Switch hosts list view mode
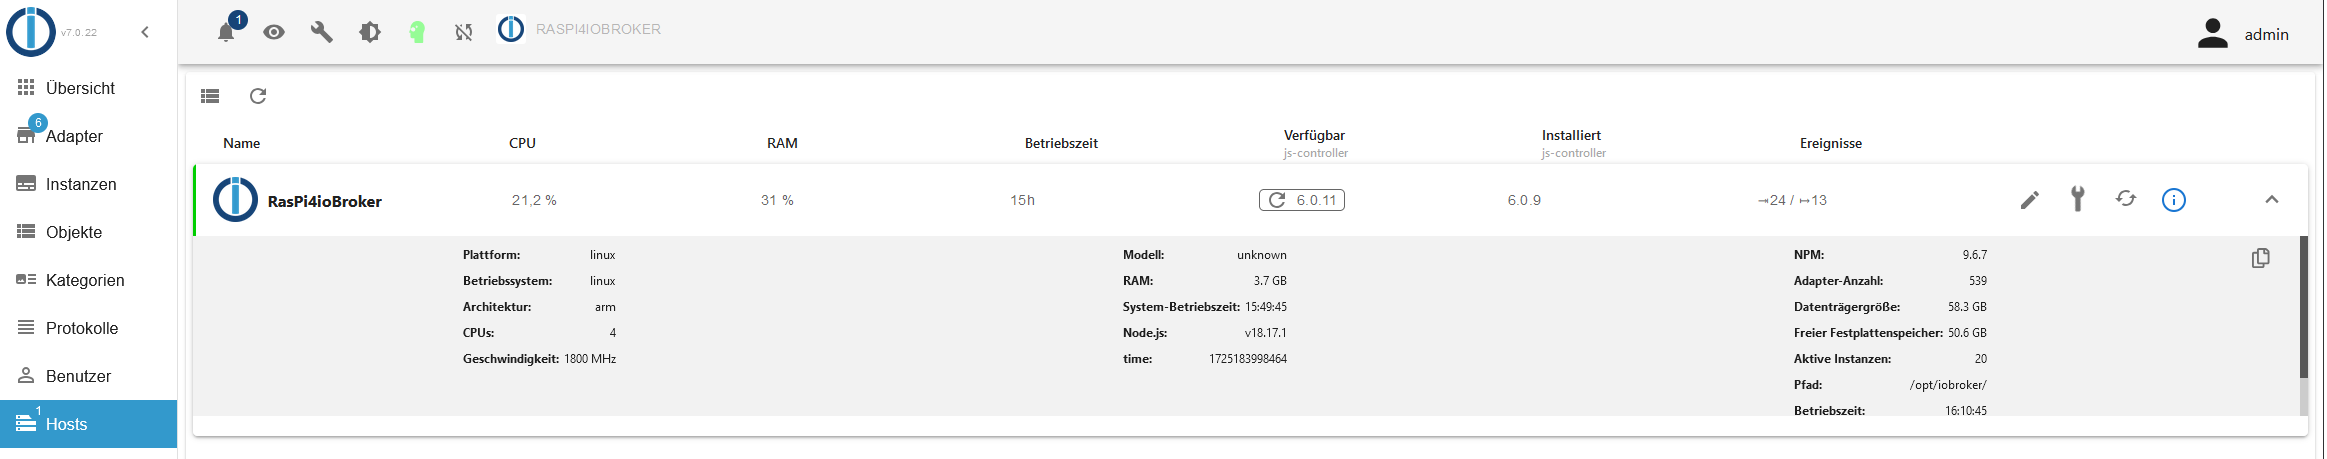The image size is (2327, 459). pos(210,96)
